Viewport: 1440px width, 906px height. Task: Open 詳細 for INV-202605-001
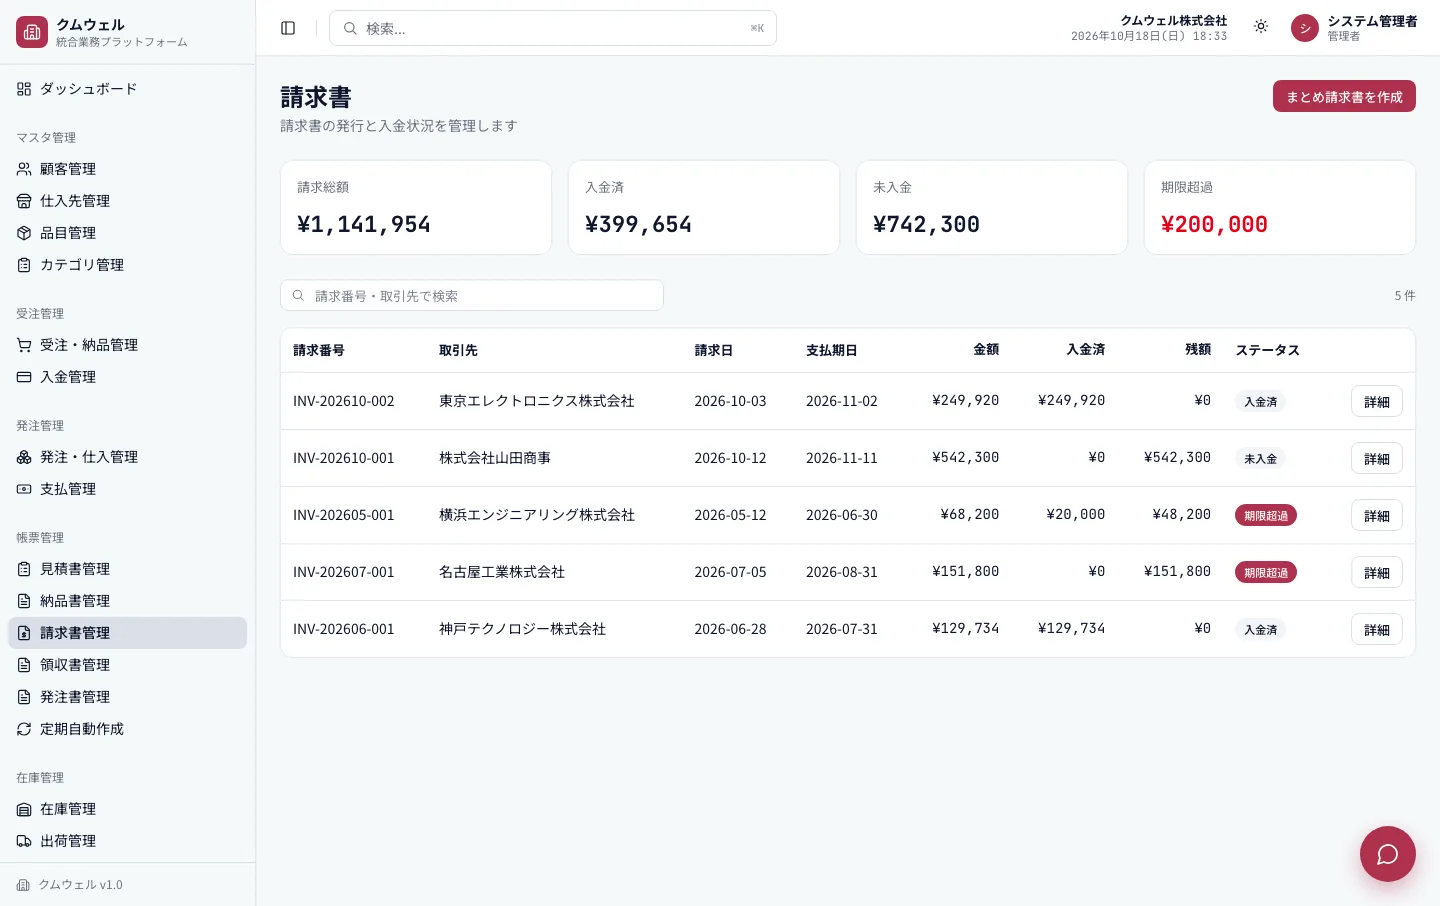pyautogui.click(x=1377, y=515)
